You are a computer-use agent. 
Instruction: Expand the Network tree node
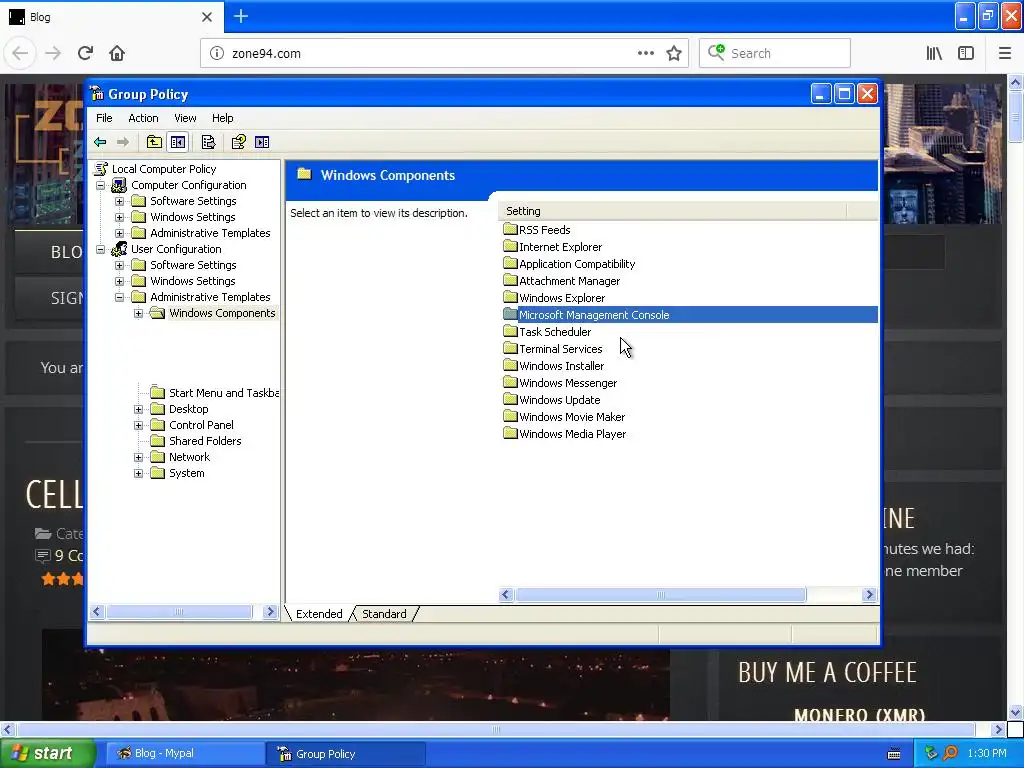[x=138, y=457]
